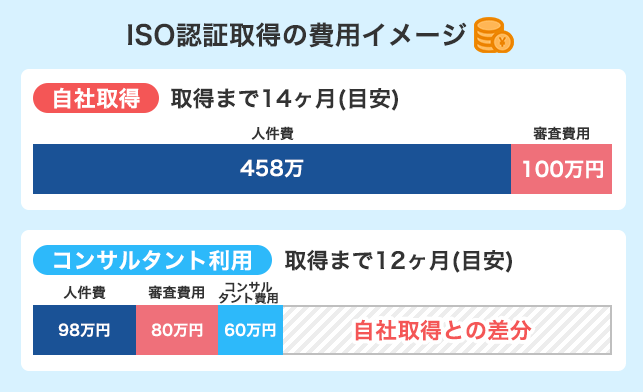This screenshot has height=392, width=643.
Task: Click the navy 98万円 bar segment
Action: pyautogui.click(x=84, y=330)
